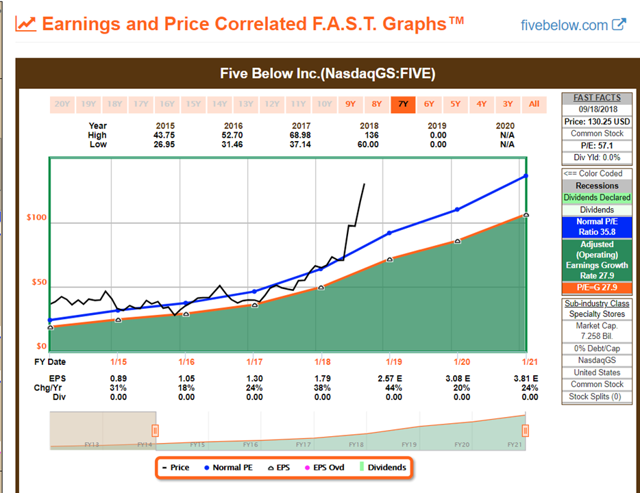Switch to the 9Y time range
The width and height of the screenshot is (640, 493).
click(351, 104)
